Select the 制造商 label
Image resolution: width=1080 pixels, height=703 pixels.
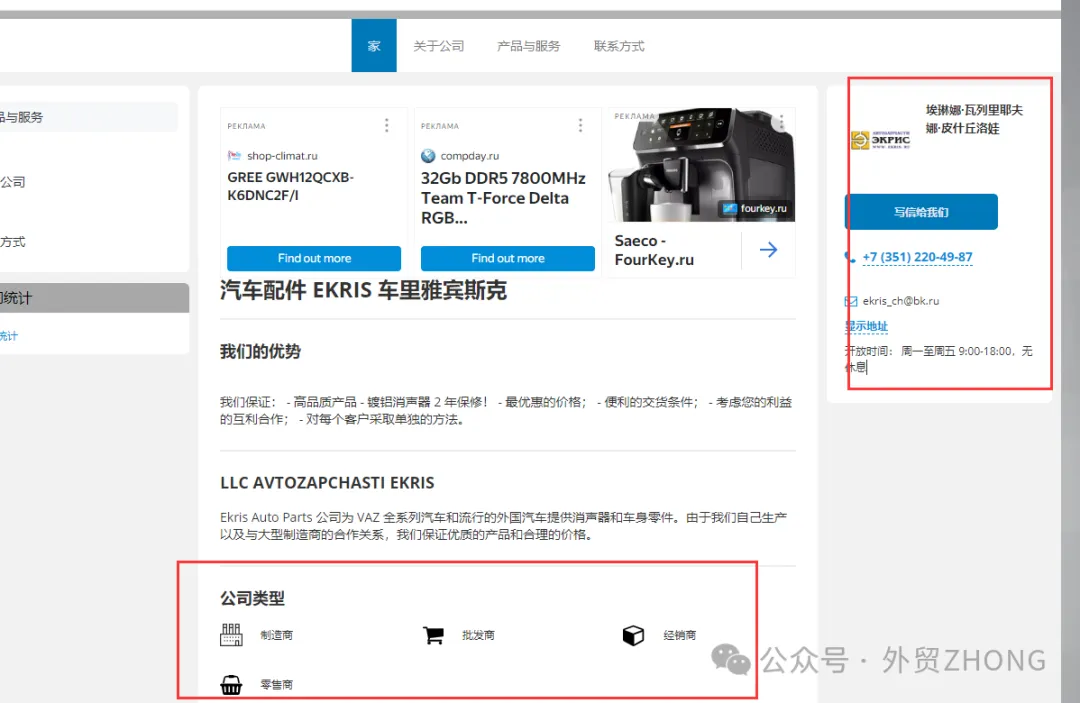(x=277, y=635)
